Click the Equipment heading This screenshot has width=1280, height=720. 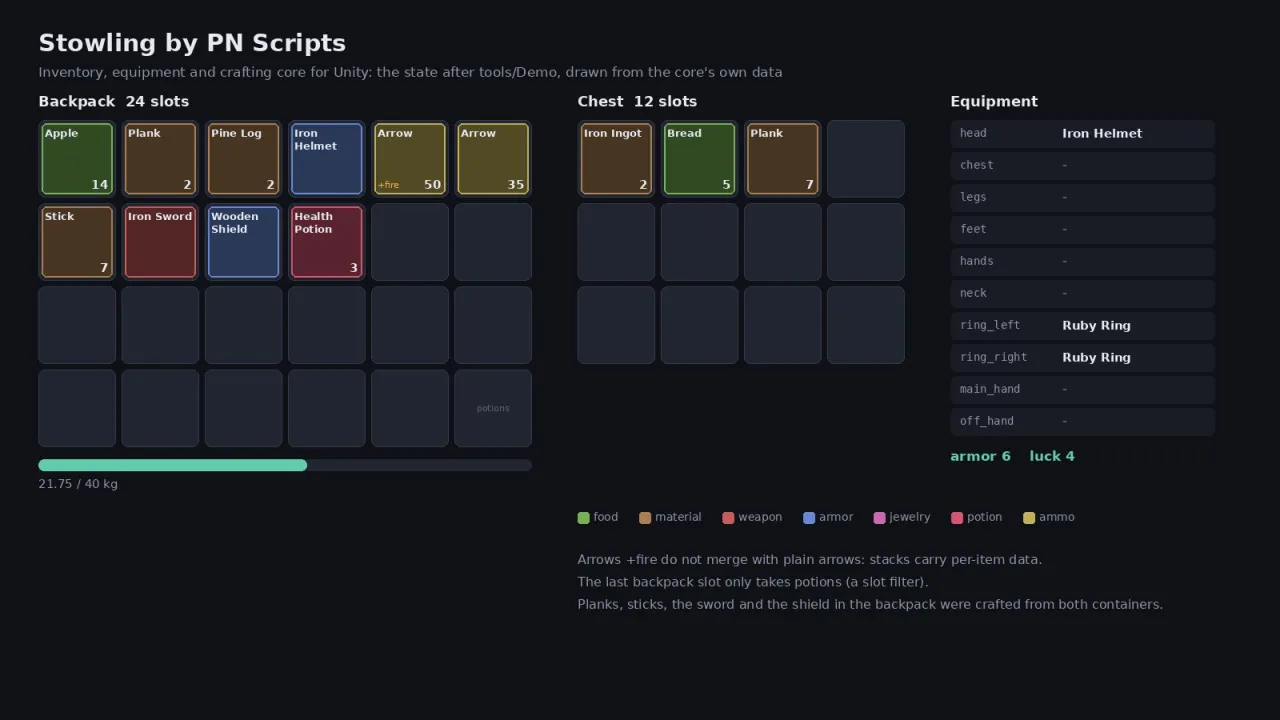pyautogui.click(x=994, y=102)
